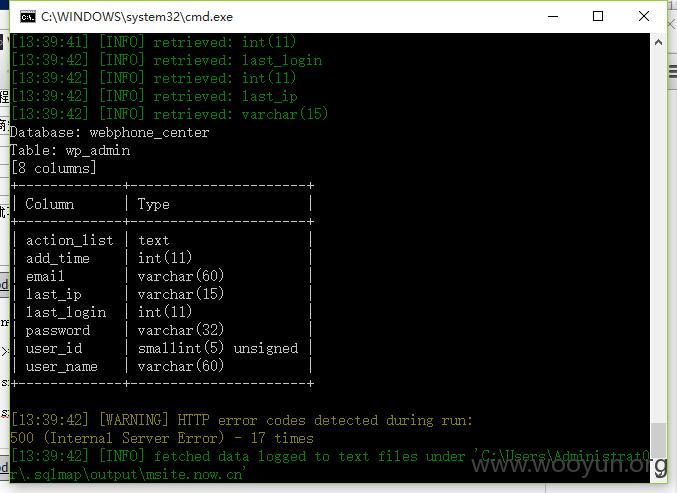Click the vertical scrollbar thumb
This screenshot has width=677, height=493.
(658, 440)
